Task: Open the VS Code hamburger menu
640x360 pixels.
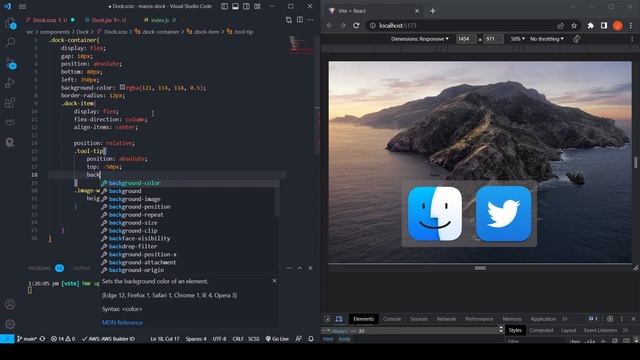Action: (22, 7)
